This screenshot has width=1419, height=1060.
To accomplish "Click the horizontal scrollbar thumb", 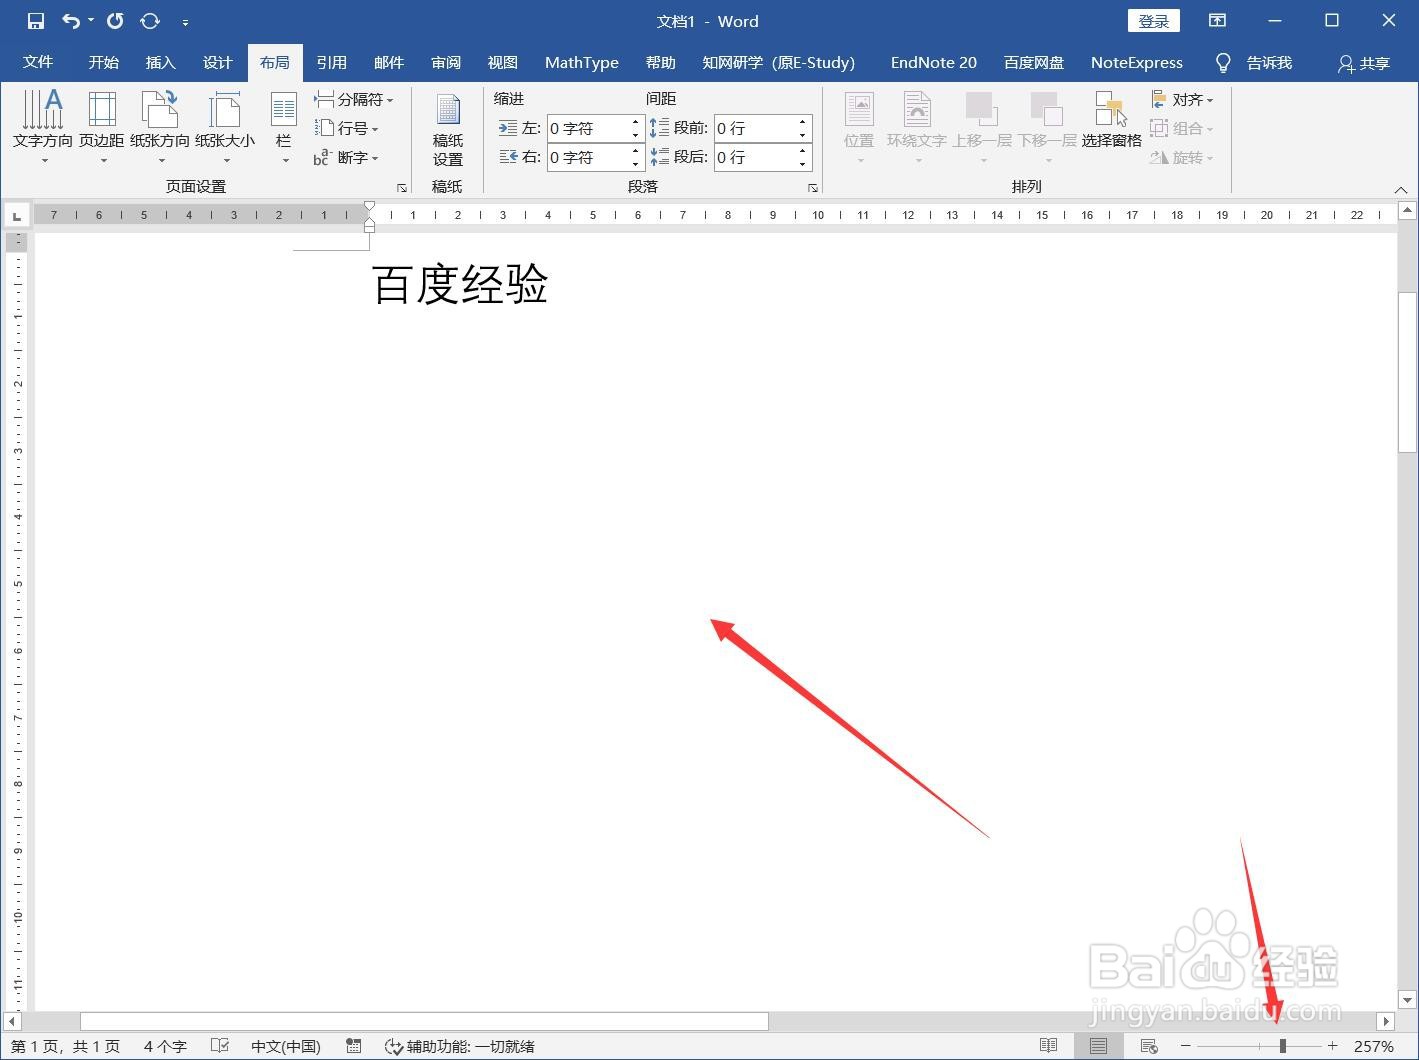I will click(424, 1021).
